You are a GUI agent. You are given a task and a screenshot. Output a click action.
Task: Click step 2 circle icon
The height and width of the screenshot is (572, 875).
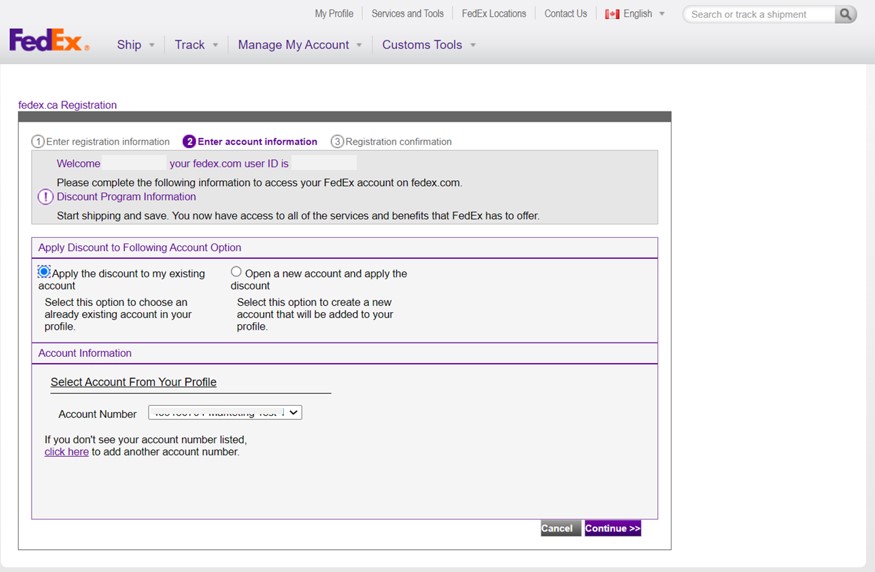(189, 142)
